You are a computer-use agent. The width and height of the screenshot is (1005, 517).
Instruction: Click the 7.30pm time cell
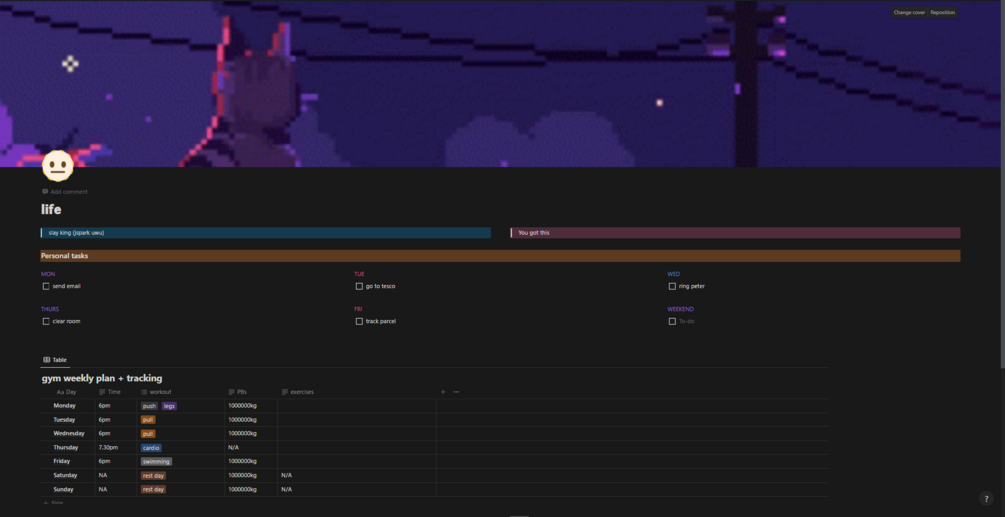(x=116, y=448)
